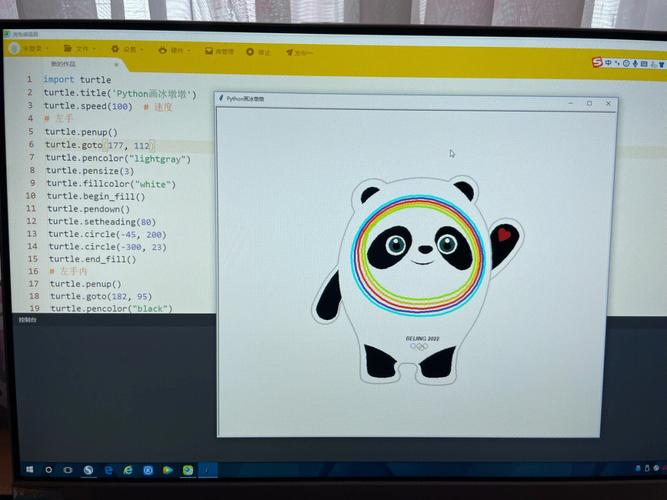Click the shirt skin icon on the Sogou bar

point(662,65)
